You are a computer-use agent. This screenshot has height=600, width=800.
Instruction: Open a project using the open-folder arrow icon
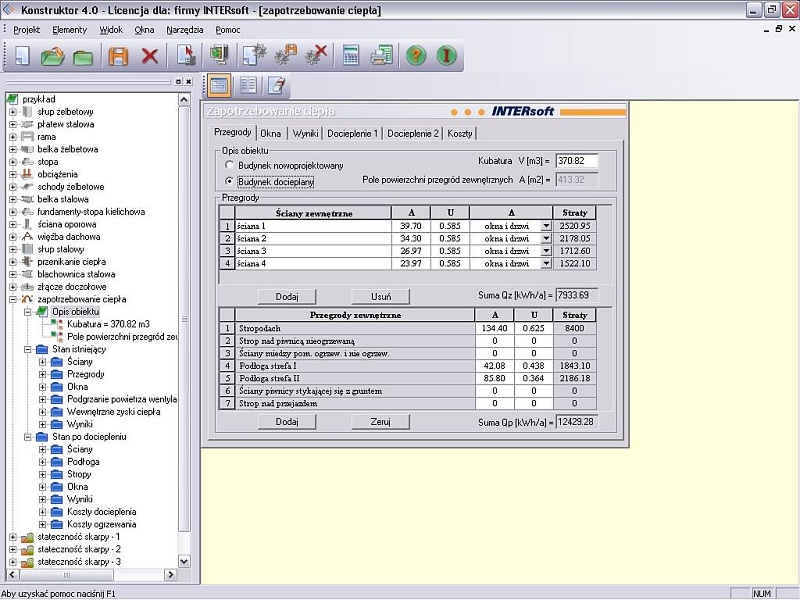point(53,55)
